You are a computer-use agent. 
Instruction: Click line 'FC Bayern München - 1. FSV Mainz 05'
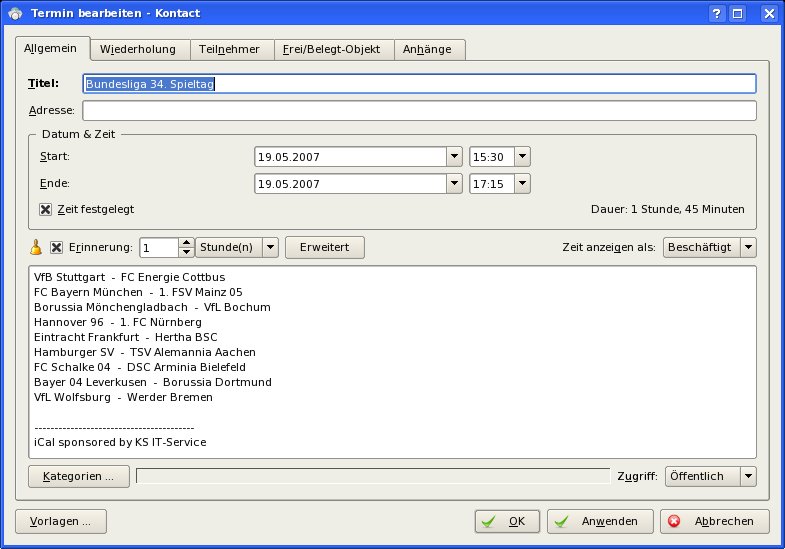pyautogui.click(x=138, y=292)
